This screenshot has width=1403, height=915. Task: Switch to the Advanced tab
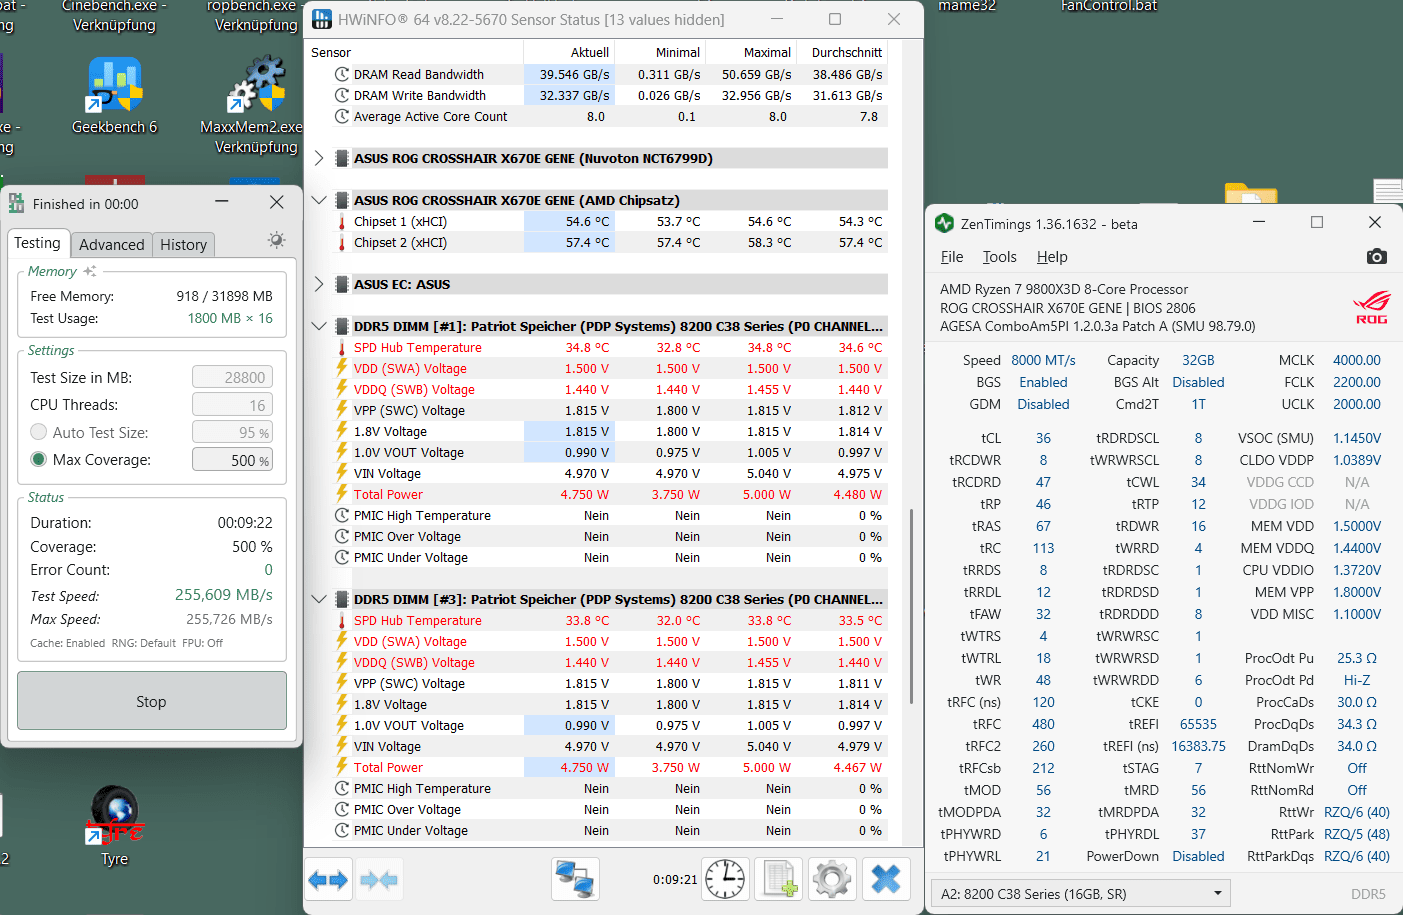pyautogui.click(x=112, y=245)
